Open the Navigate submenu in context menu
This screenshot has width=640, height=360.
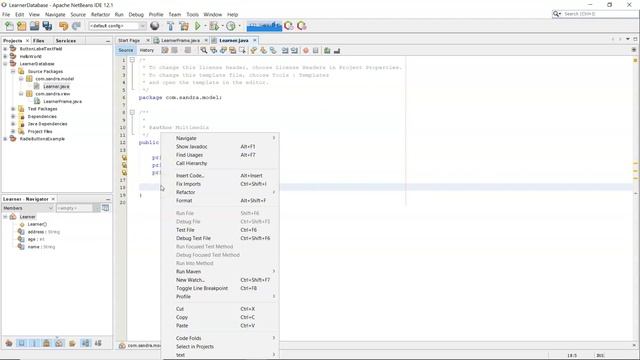click(x=221, y=138)
